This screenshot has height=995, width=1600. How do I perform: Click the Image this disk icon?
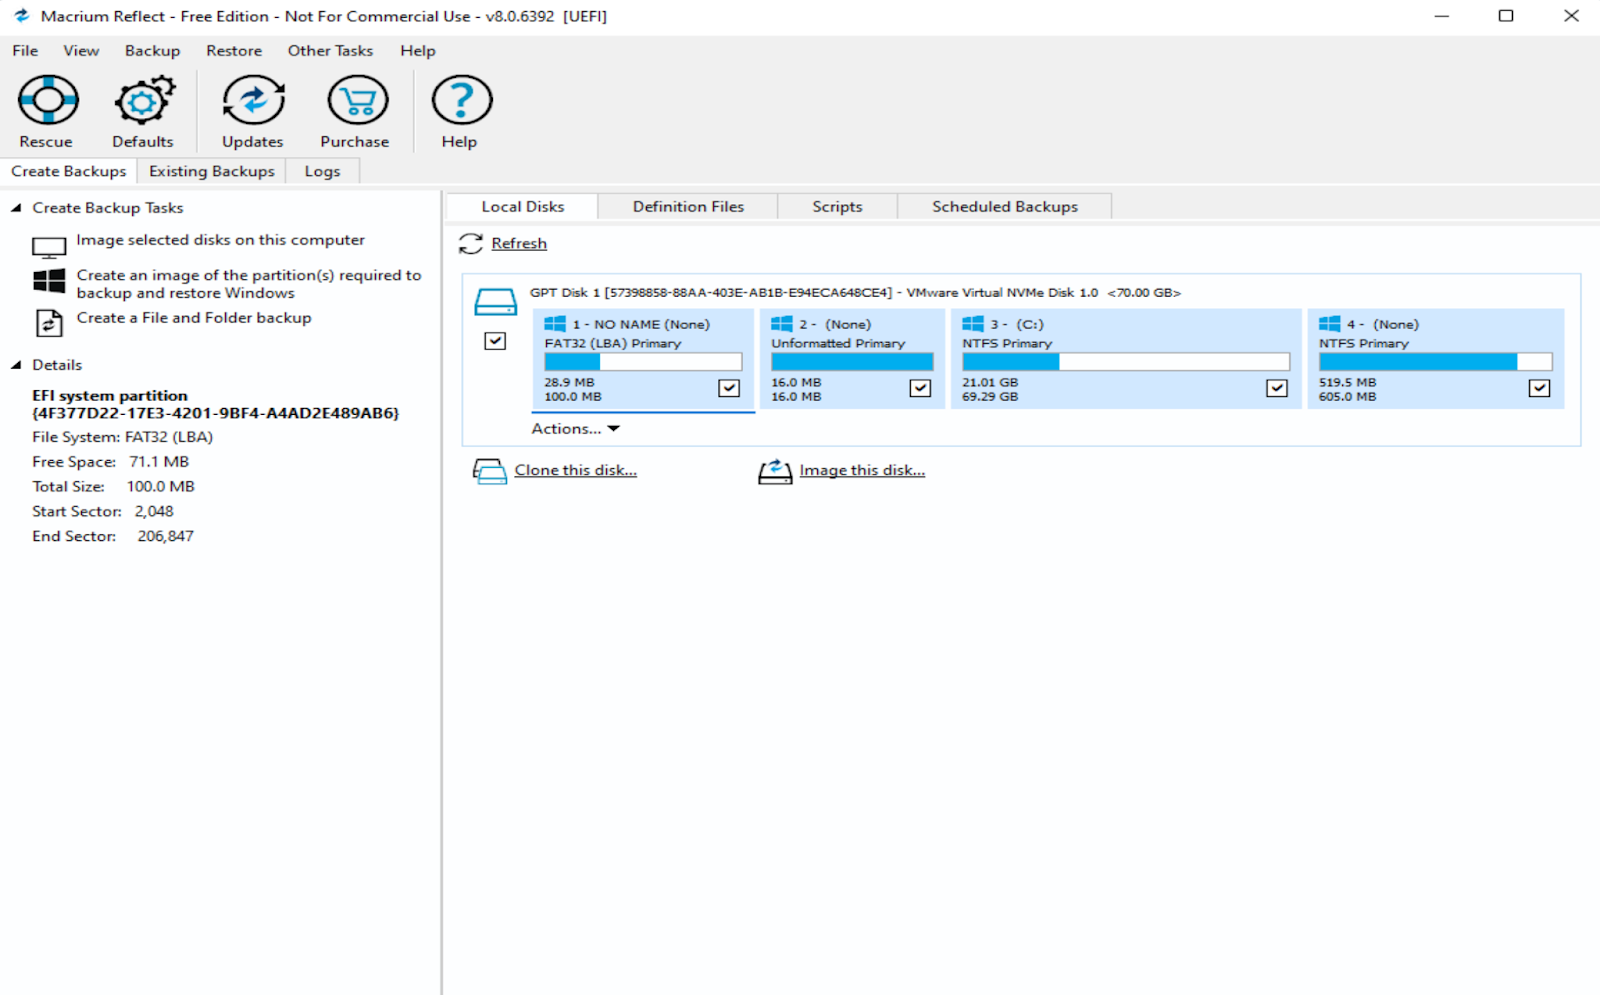pyautogui.click(x=775, y=471)
